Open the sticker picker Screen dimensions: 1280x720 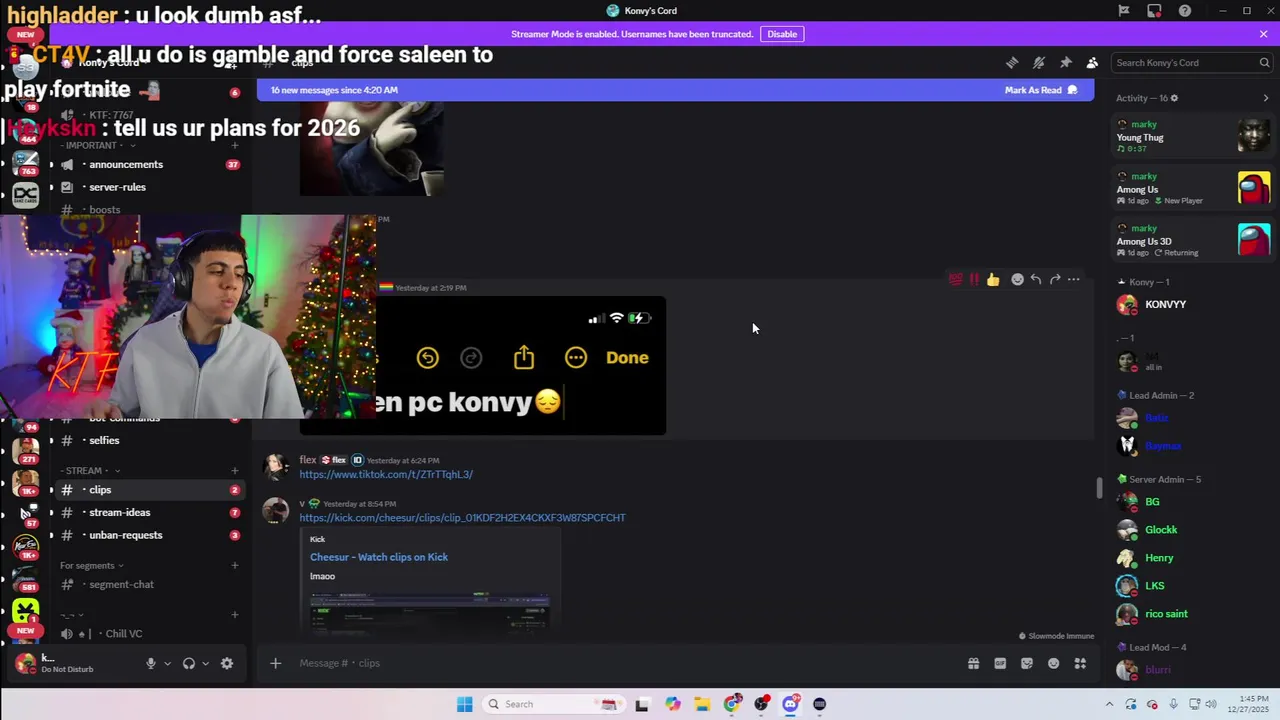(x=1027, y=663)
